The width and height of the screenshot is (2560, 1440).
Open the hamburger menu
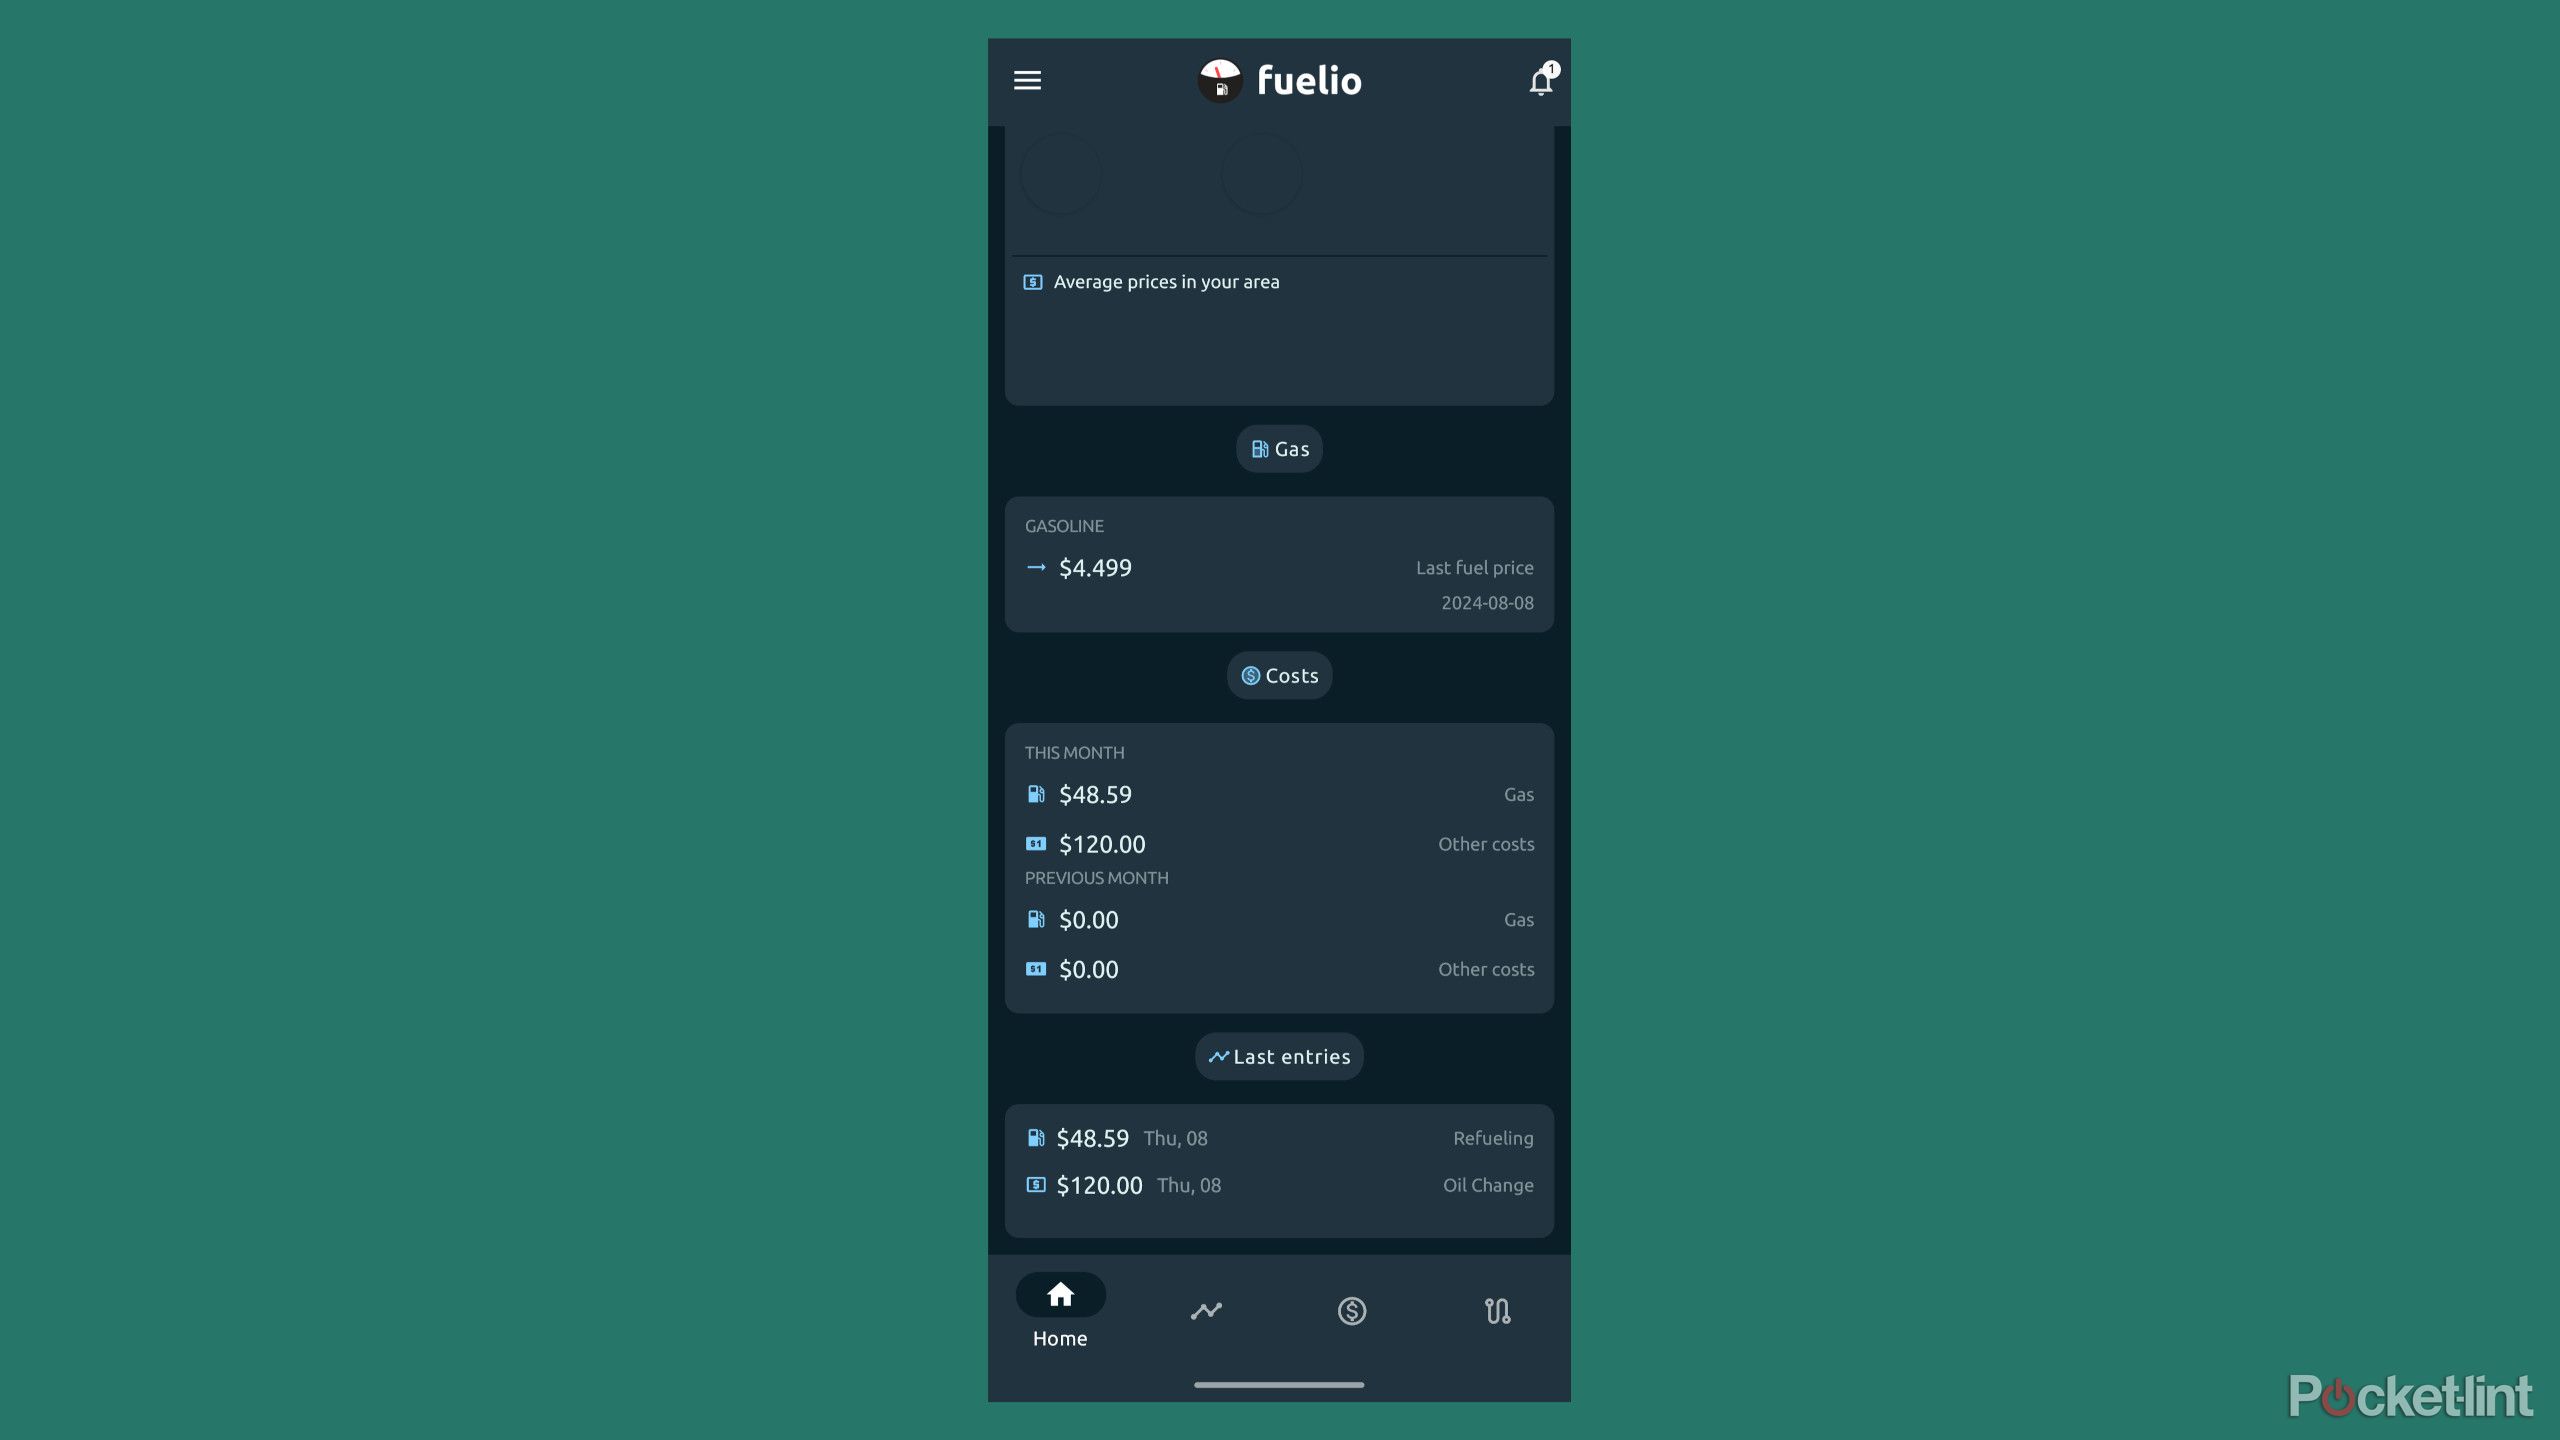1027,79
